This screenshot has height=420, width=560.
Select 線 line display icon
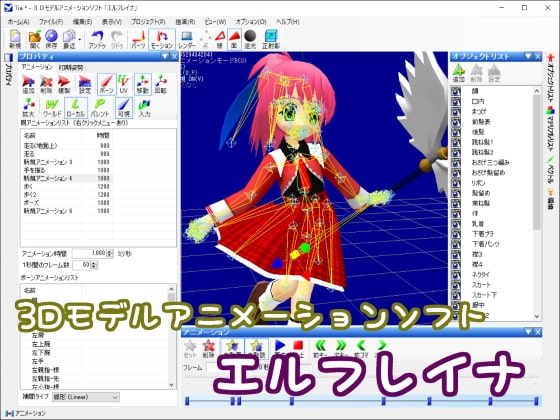[220, 39]
